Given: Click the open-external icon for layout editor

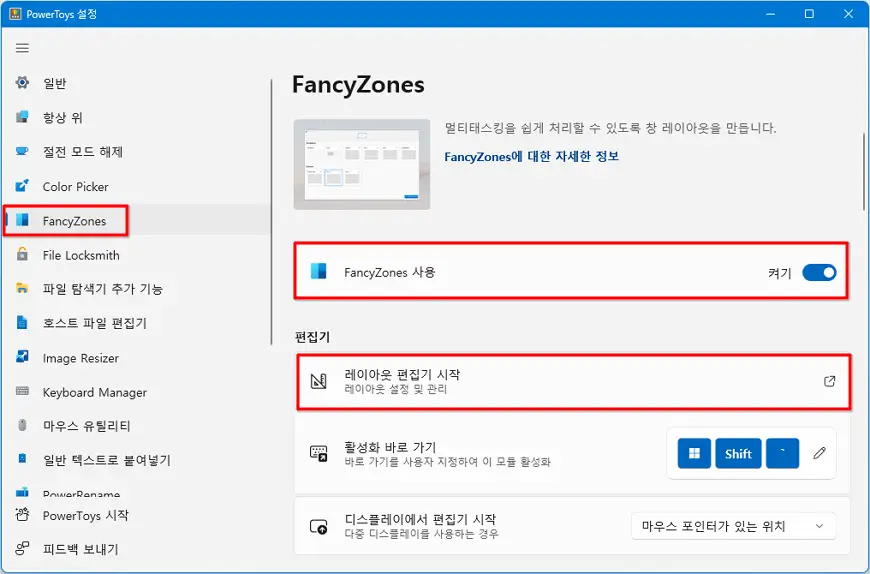Looking at the screenshot, I should [x=829, y=381].
